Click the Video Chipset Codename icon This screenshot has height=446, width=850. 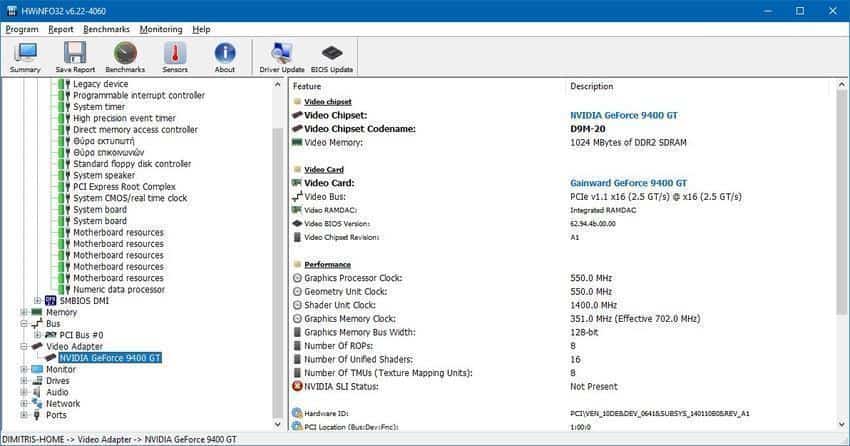[x=297, y=129]
